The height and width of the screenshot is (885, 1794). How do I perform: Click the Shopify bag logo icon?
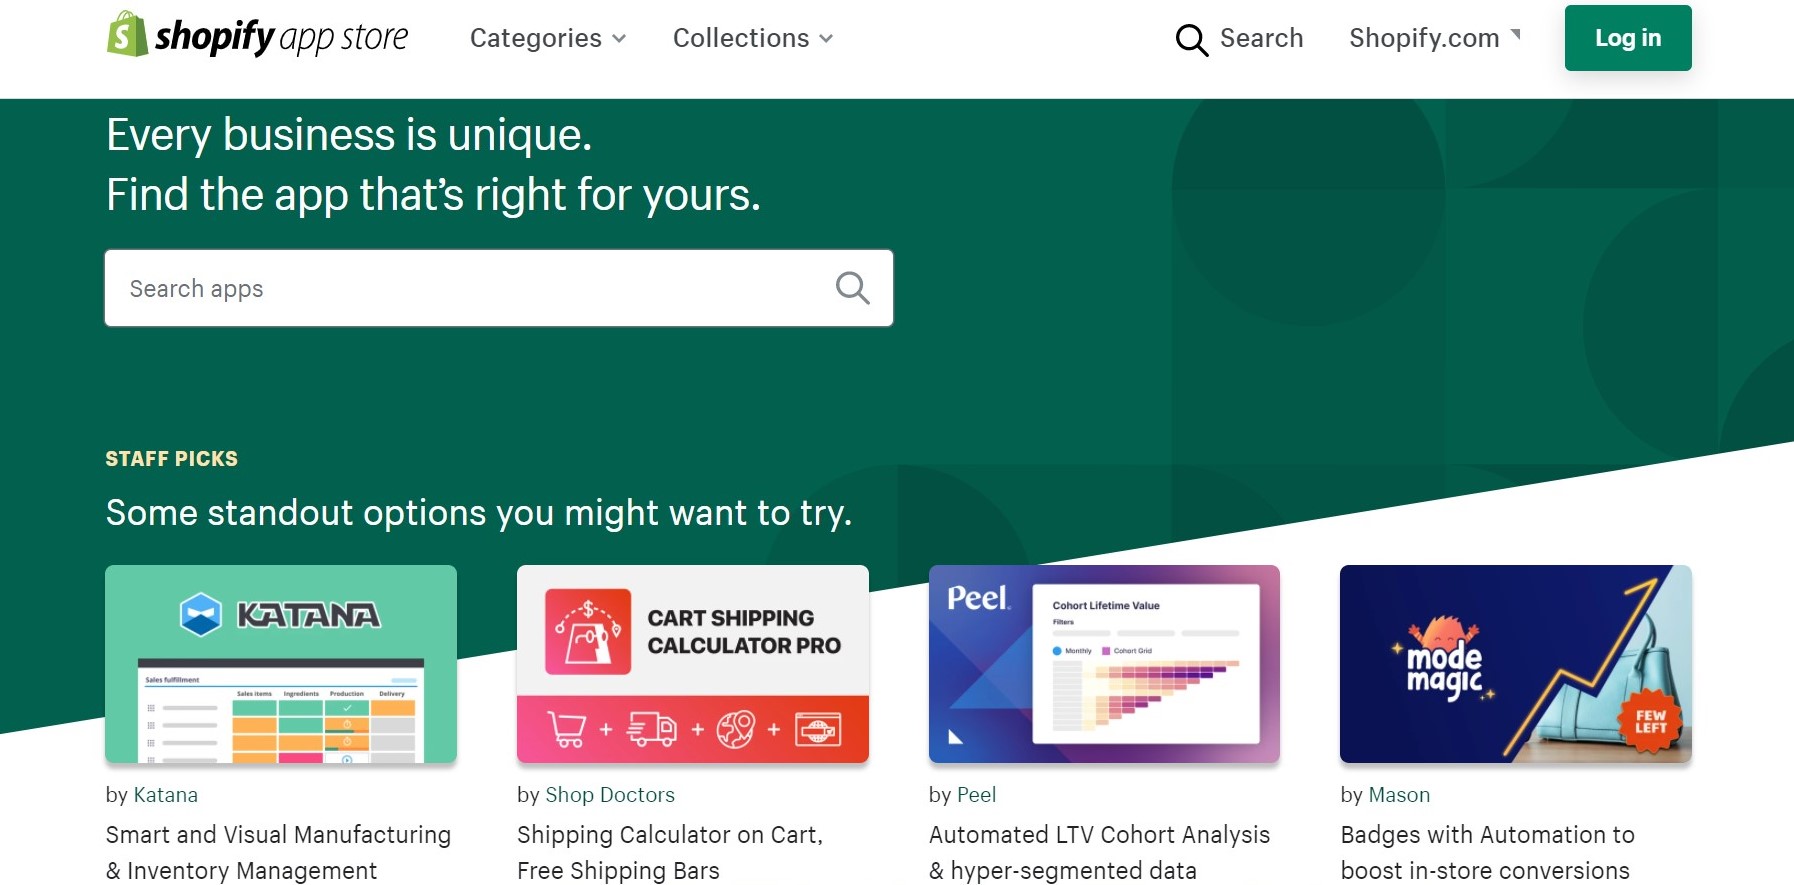127,35
